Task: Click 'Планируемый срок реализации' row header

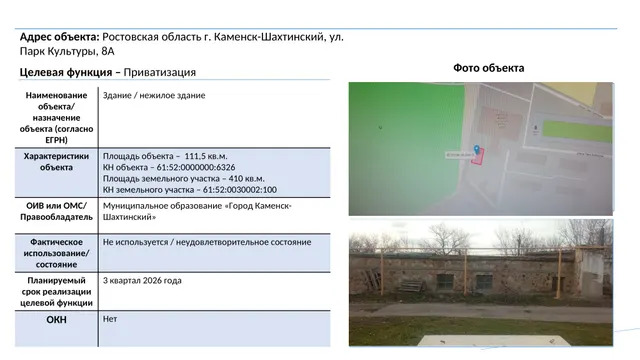Action: 56,291
